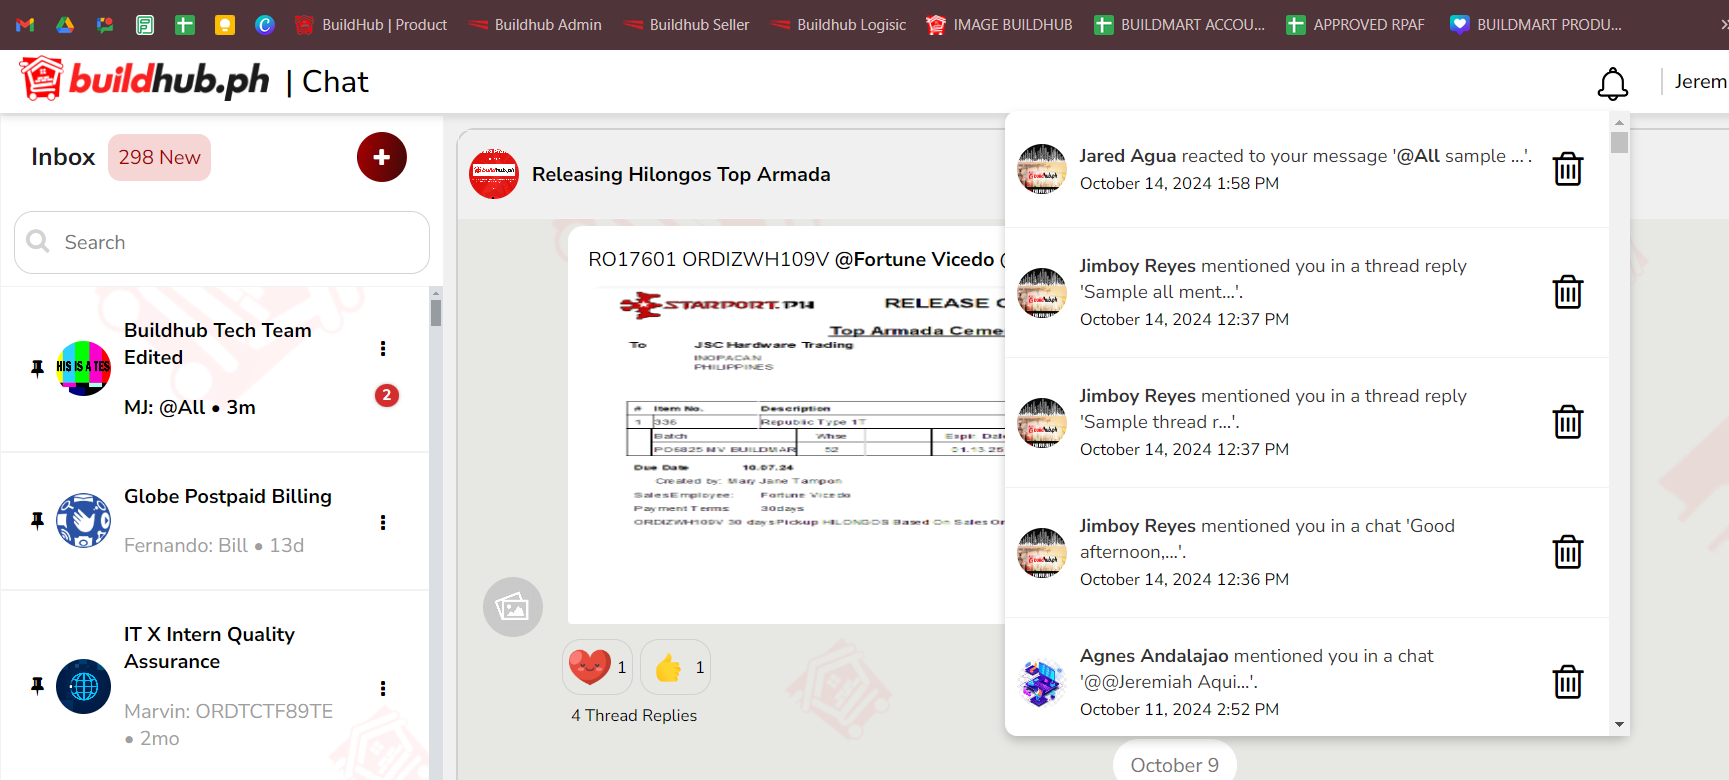Image resolution: width=1729 pixels, height=780 pixels.
Task: Unpin the Buildhub Tech Team chat
Action: point(37,368)
